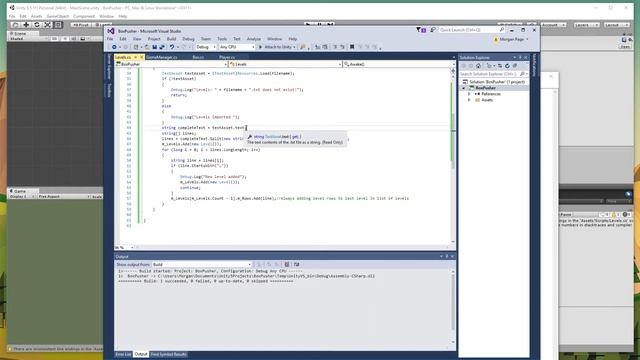Select Solution 'BoxPusher' row in Solution Explorer
Image resolution: width=640 pixels, height=360 pixels.
(x=493, y=82)
